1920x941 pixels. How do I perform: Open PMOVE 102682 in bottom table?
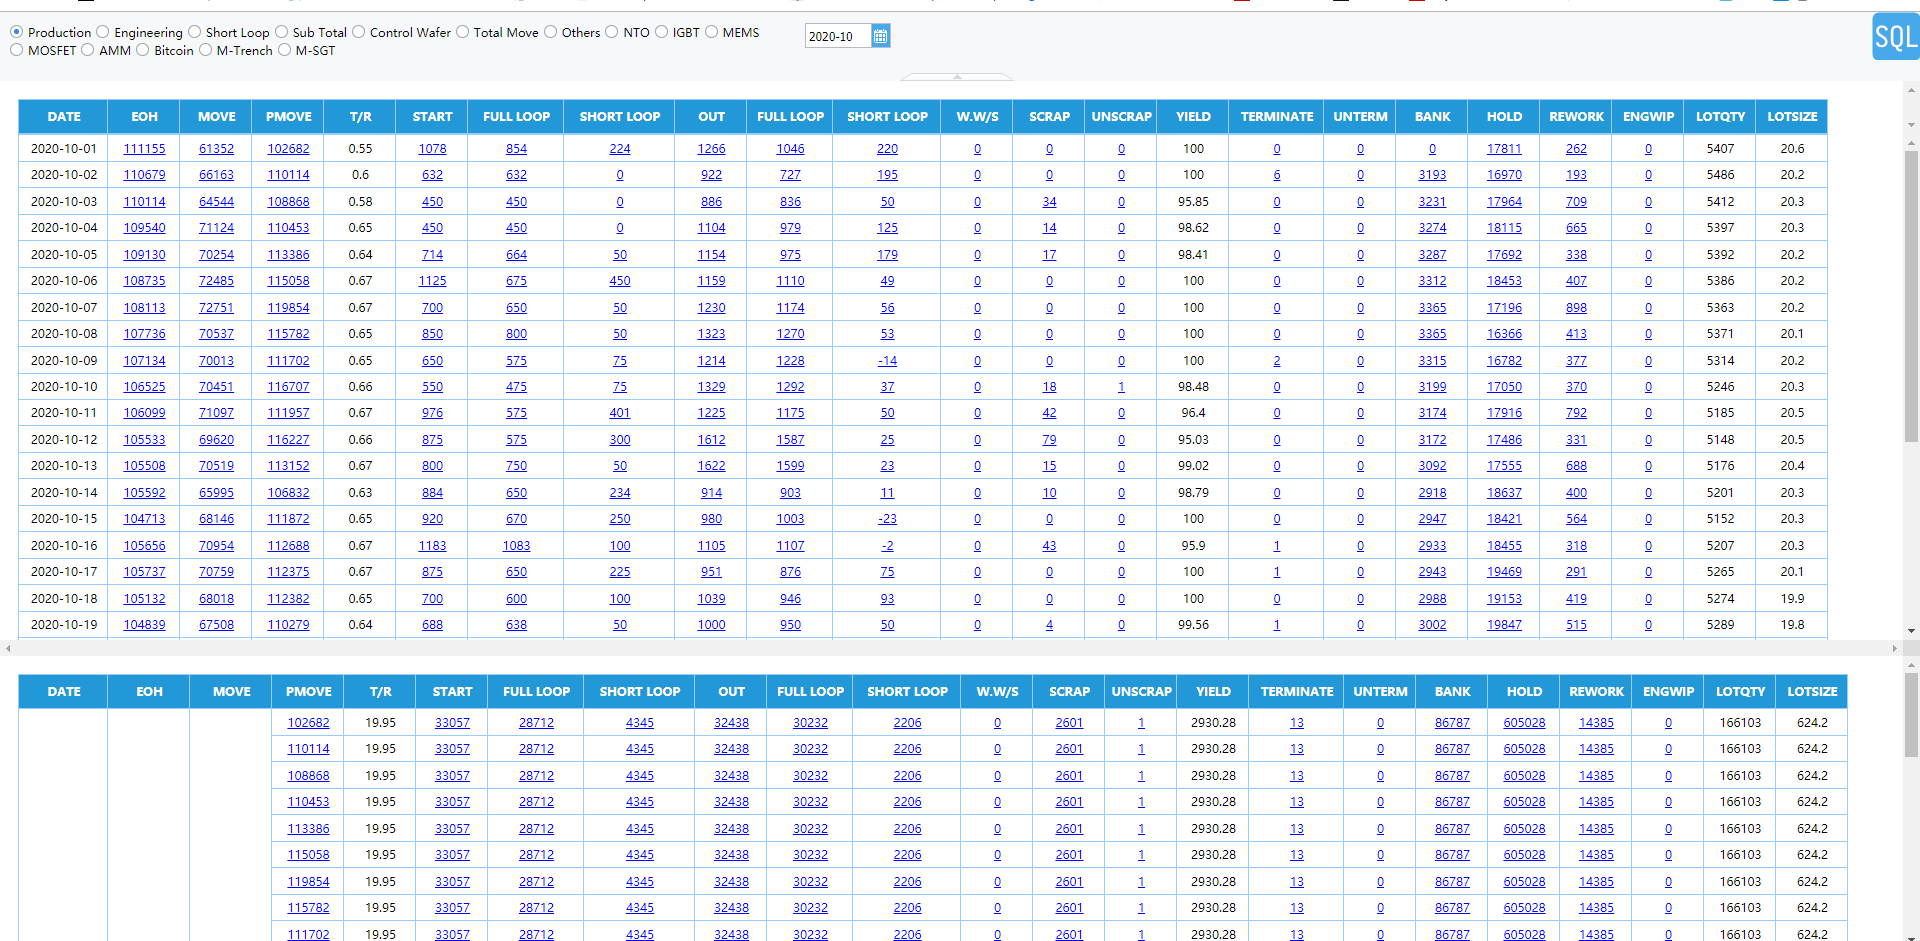(308, 723)
